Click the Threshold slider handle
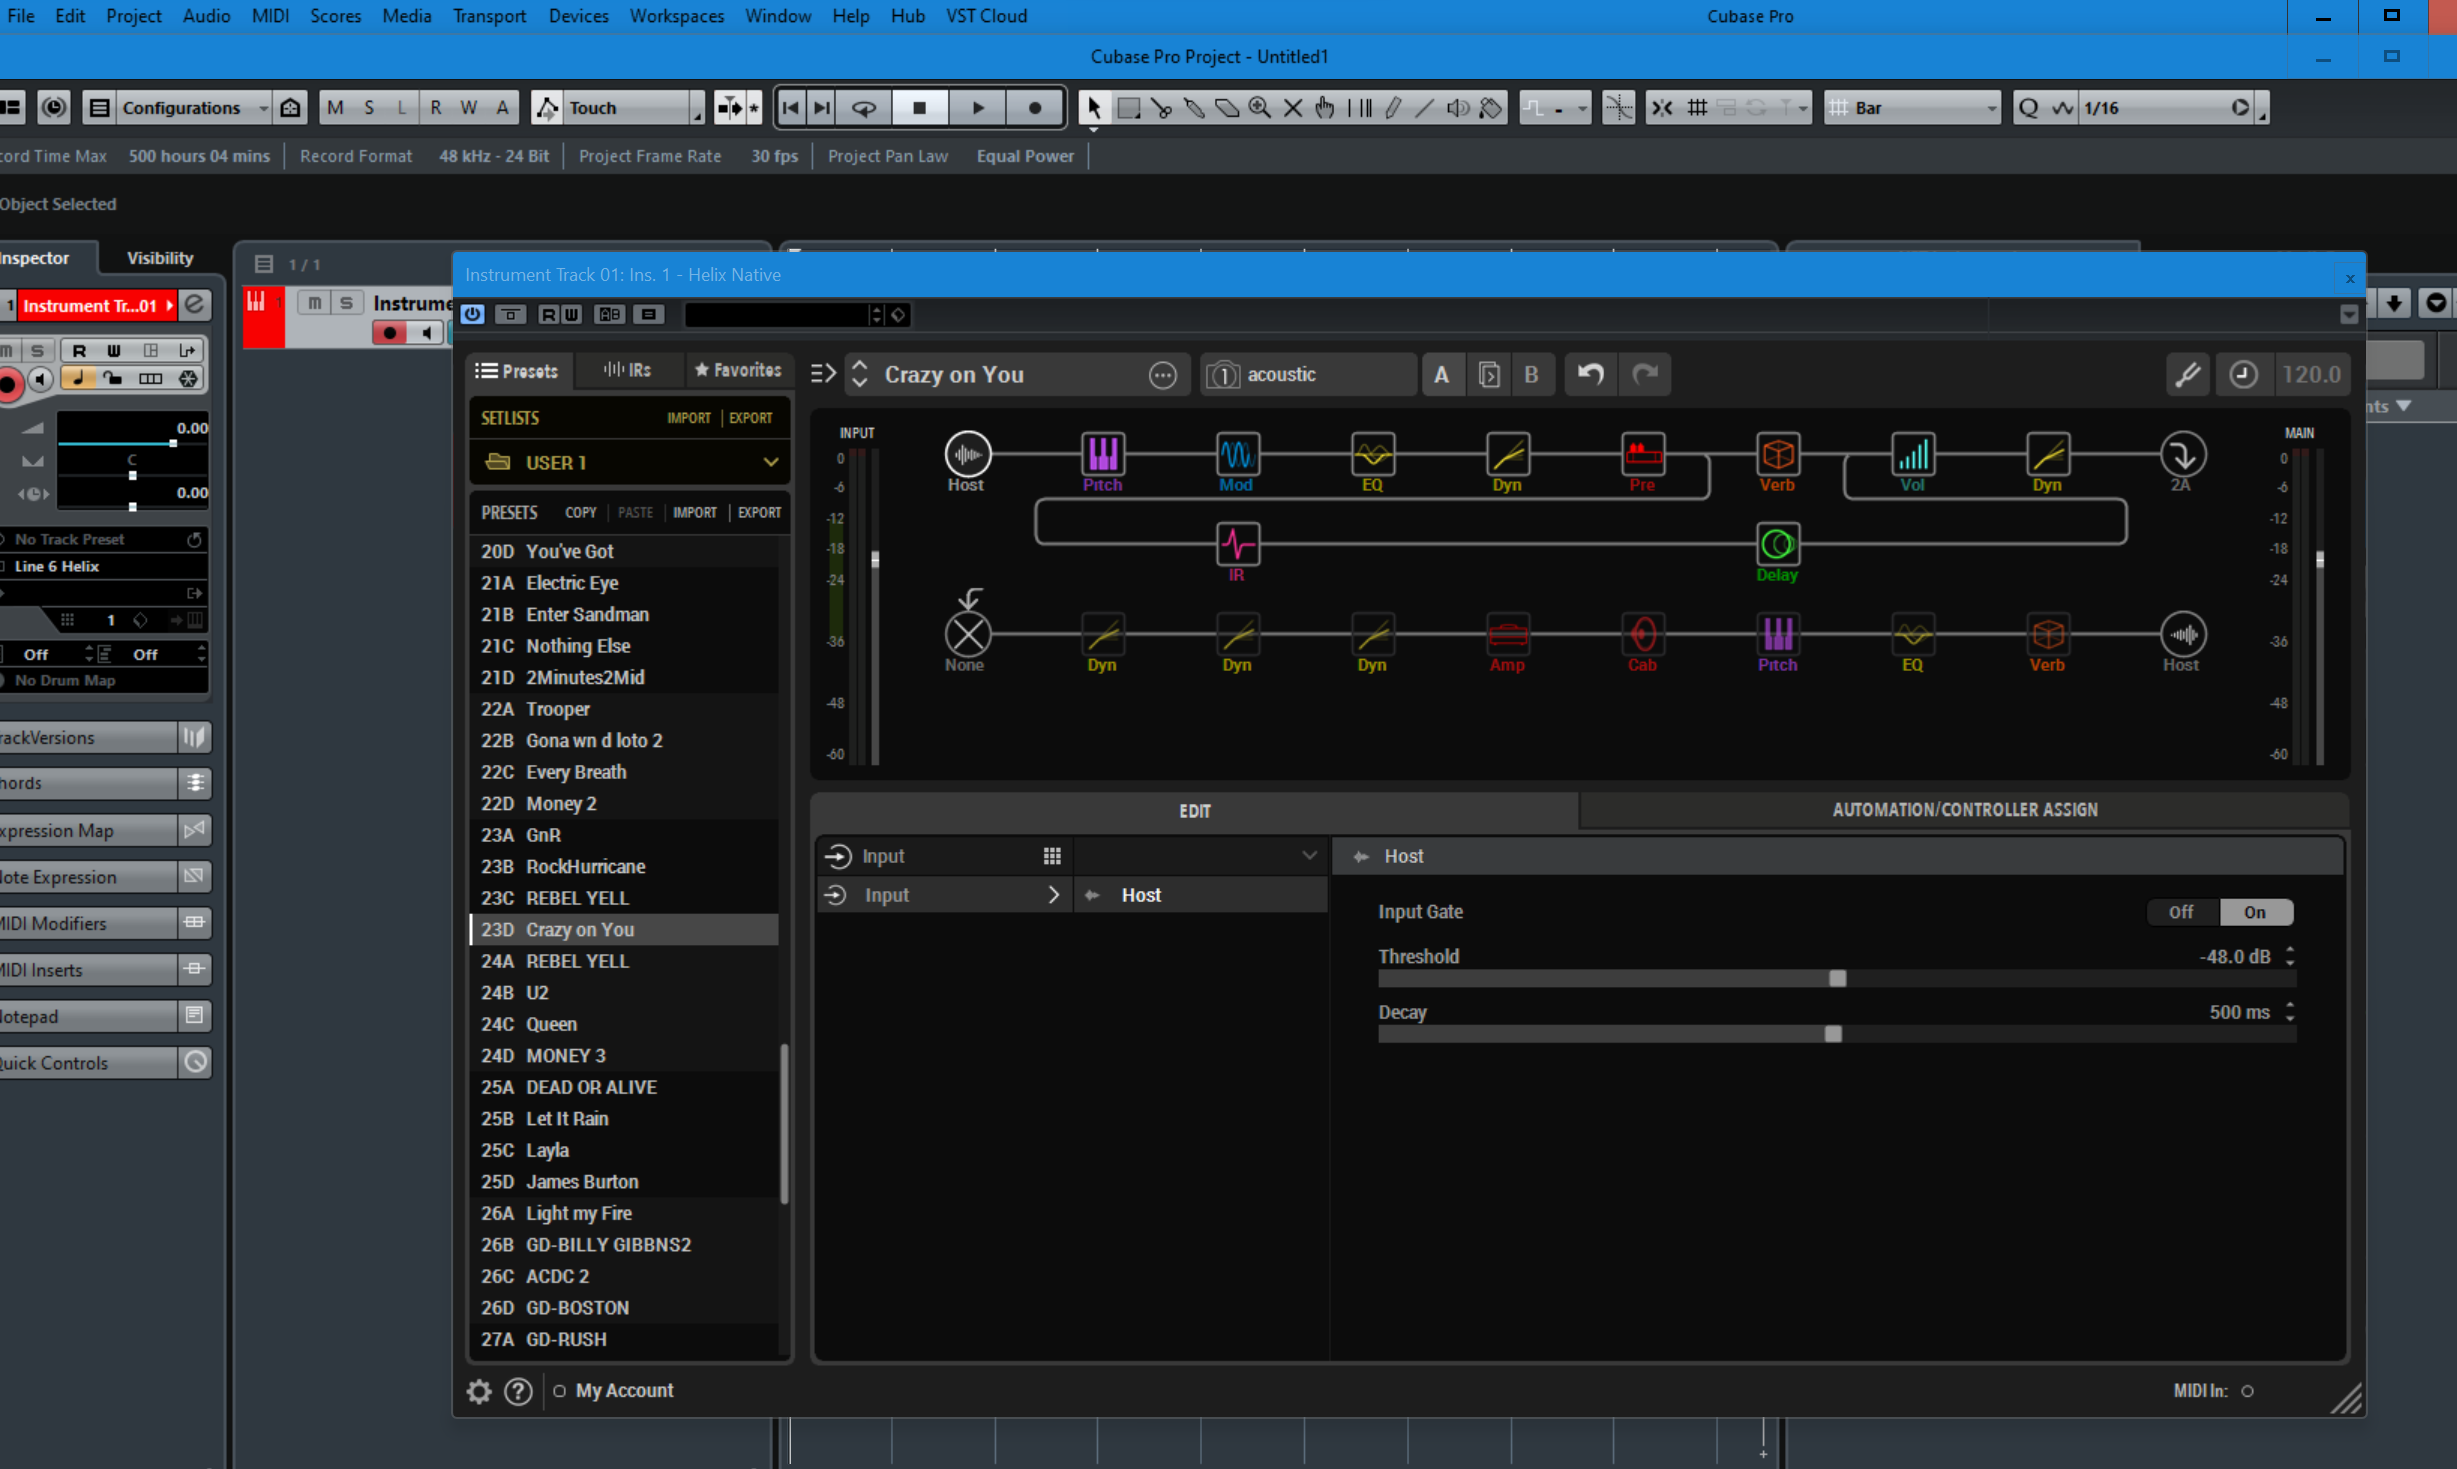 tap(1837, 978)
